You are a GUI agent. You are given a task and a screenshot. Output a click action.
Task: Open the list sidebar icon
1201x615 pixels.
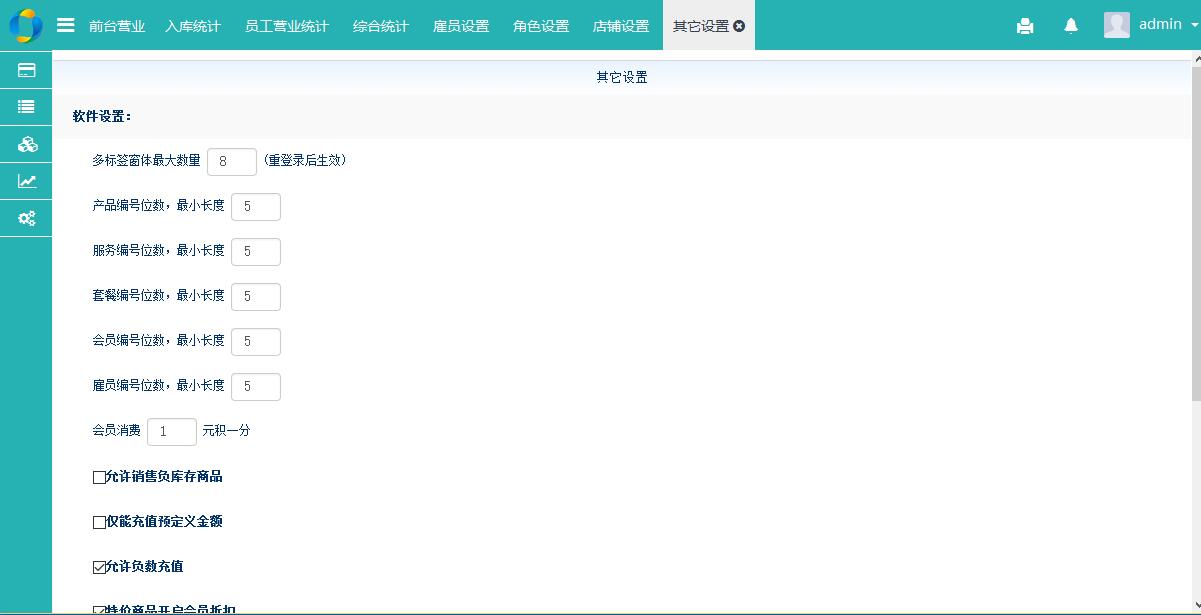(27, 107)
